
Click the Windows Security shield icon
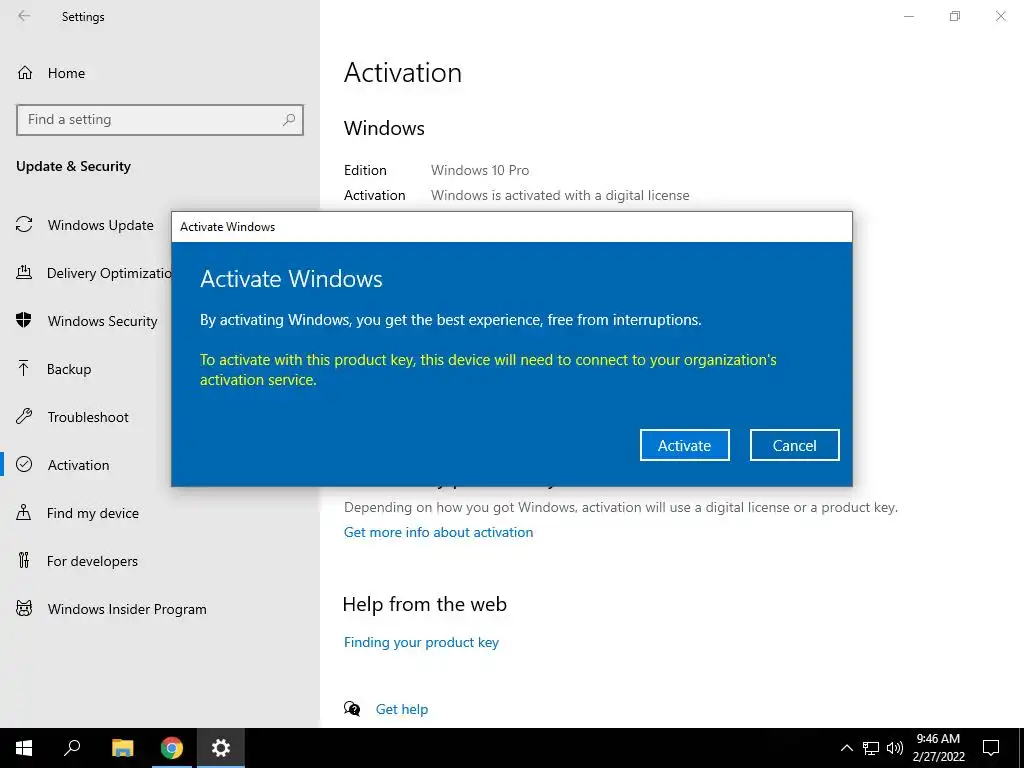(24, 320)
